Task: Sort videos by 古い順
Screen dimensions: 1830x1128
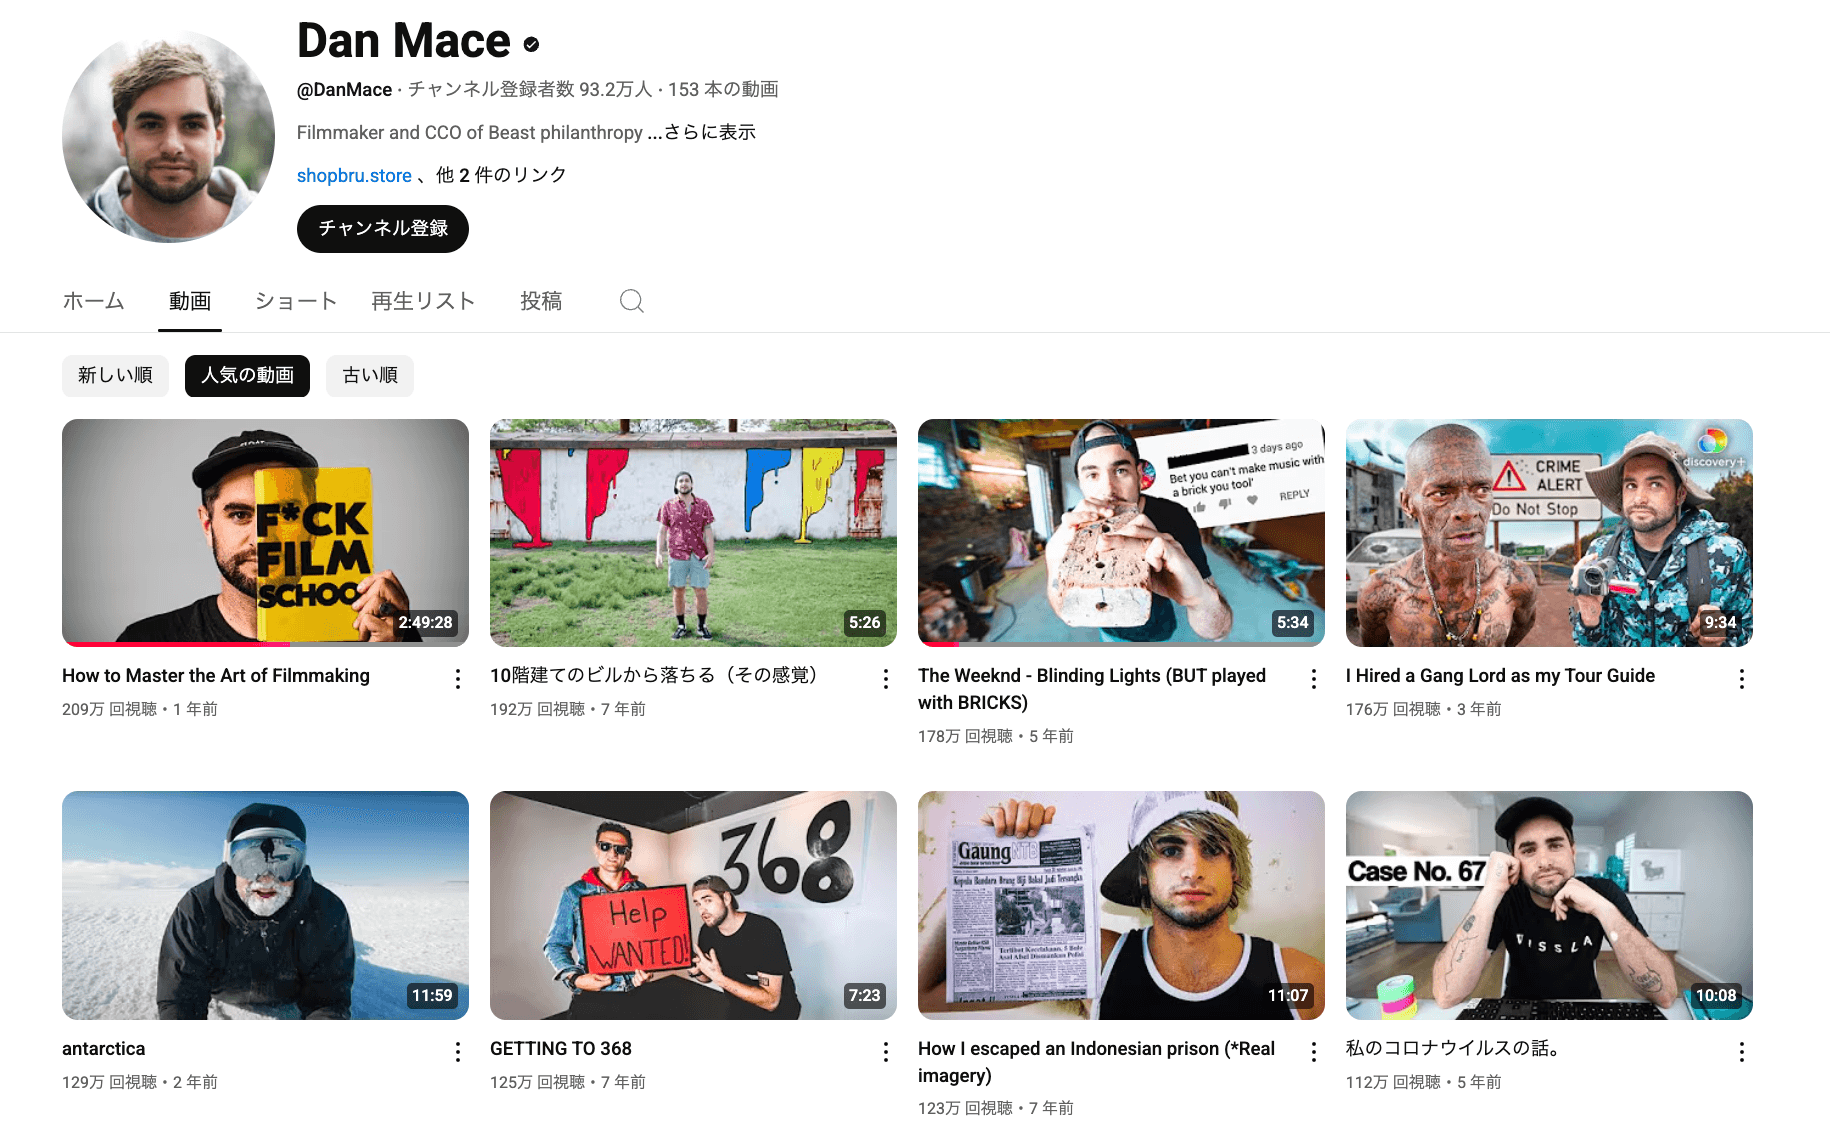Action: tap(370, 376)
